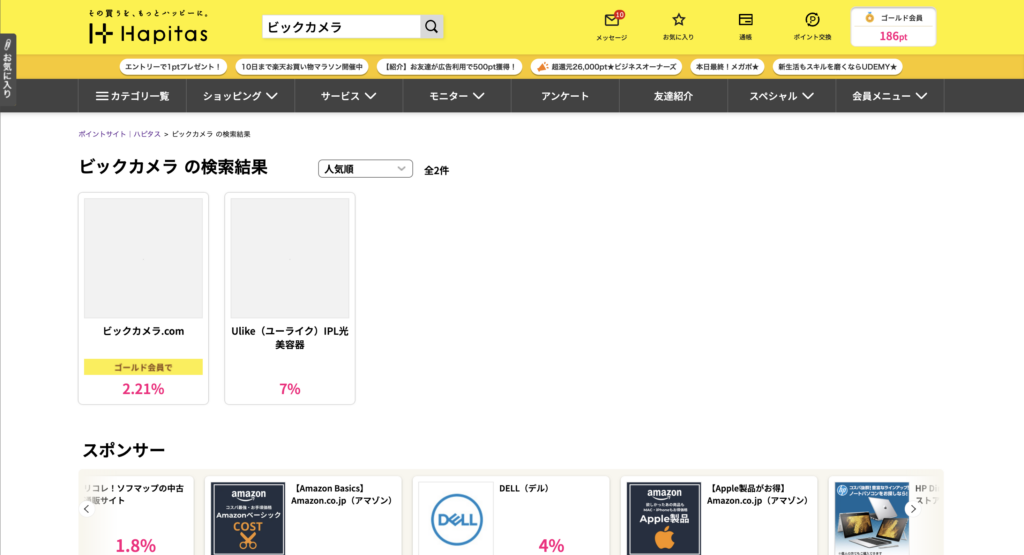Click the HP laptop sponsor thumbnail
This screenshot has height=555, width=1024.
coord(872,518)
